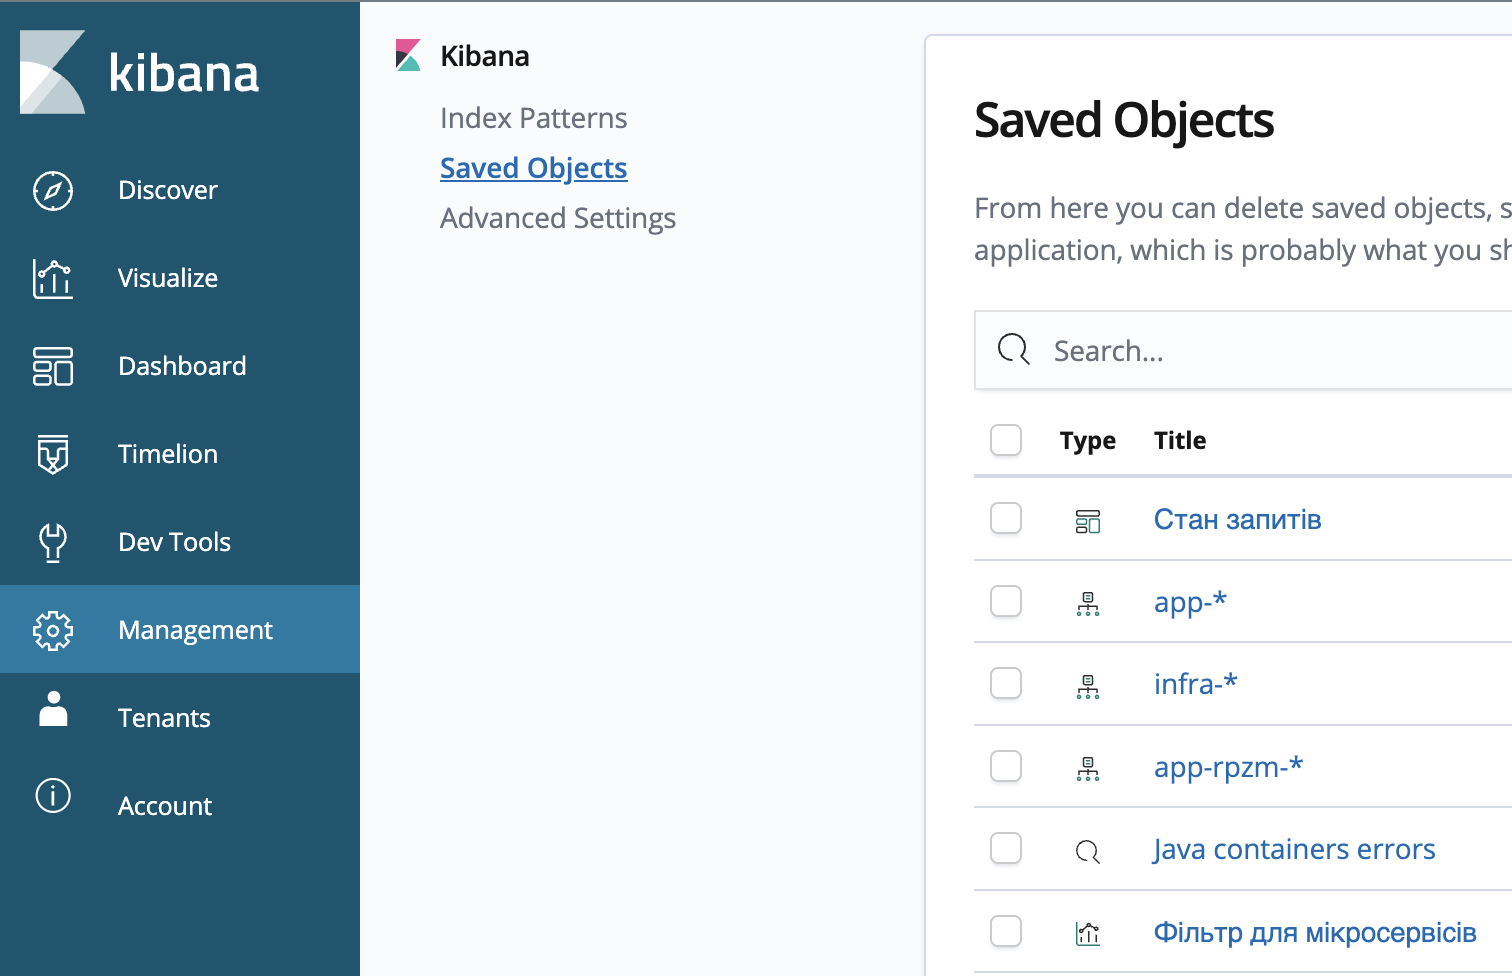Screen dimensions: 1512x976
Task: Open the Java containers errors saved search
Action: click(1294, 849)
